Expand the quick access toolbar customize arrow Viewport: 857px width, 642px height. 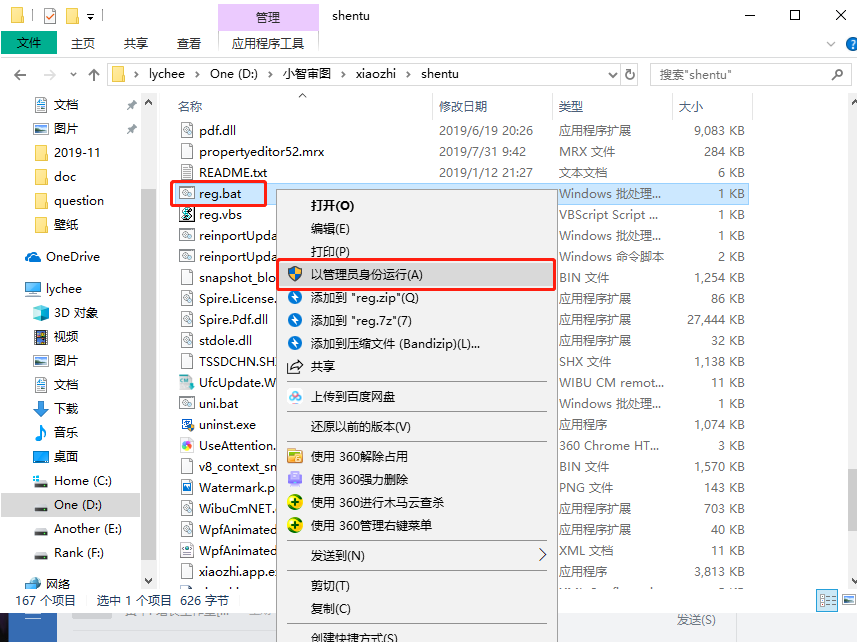[91, 17]
